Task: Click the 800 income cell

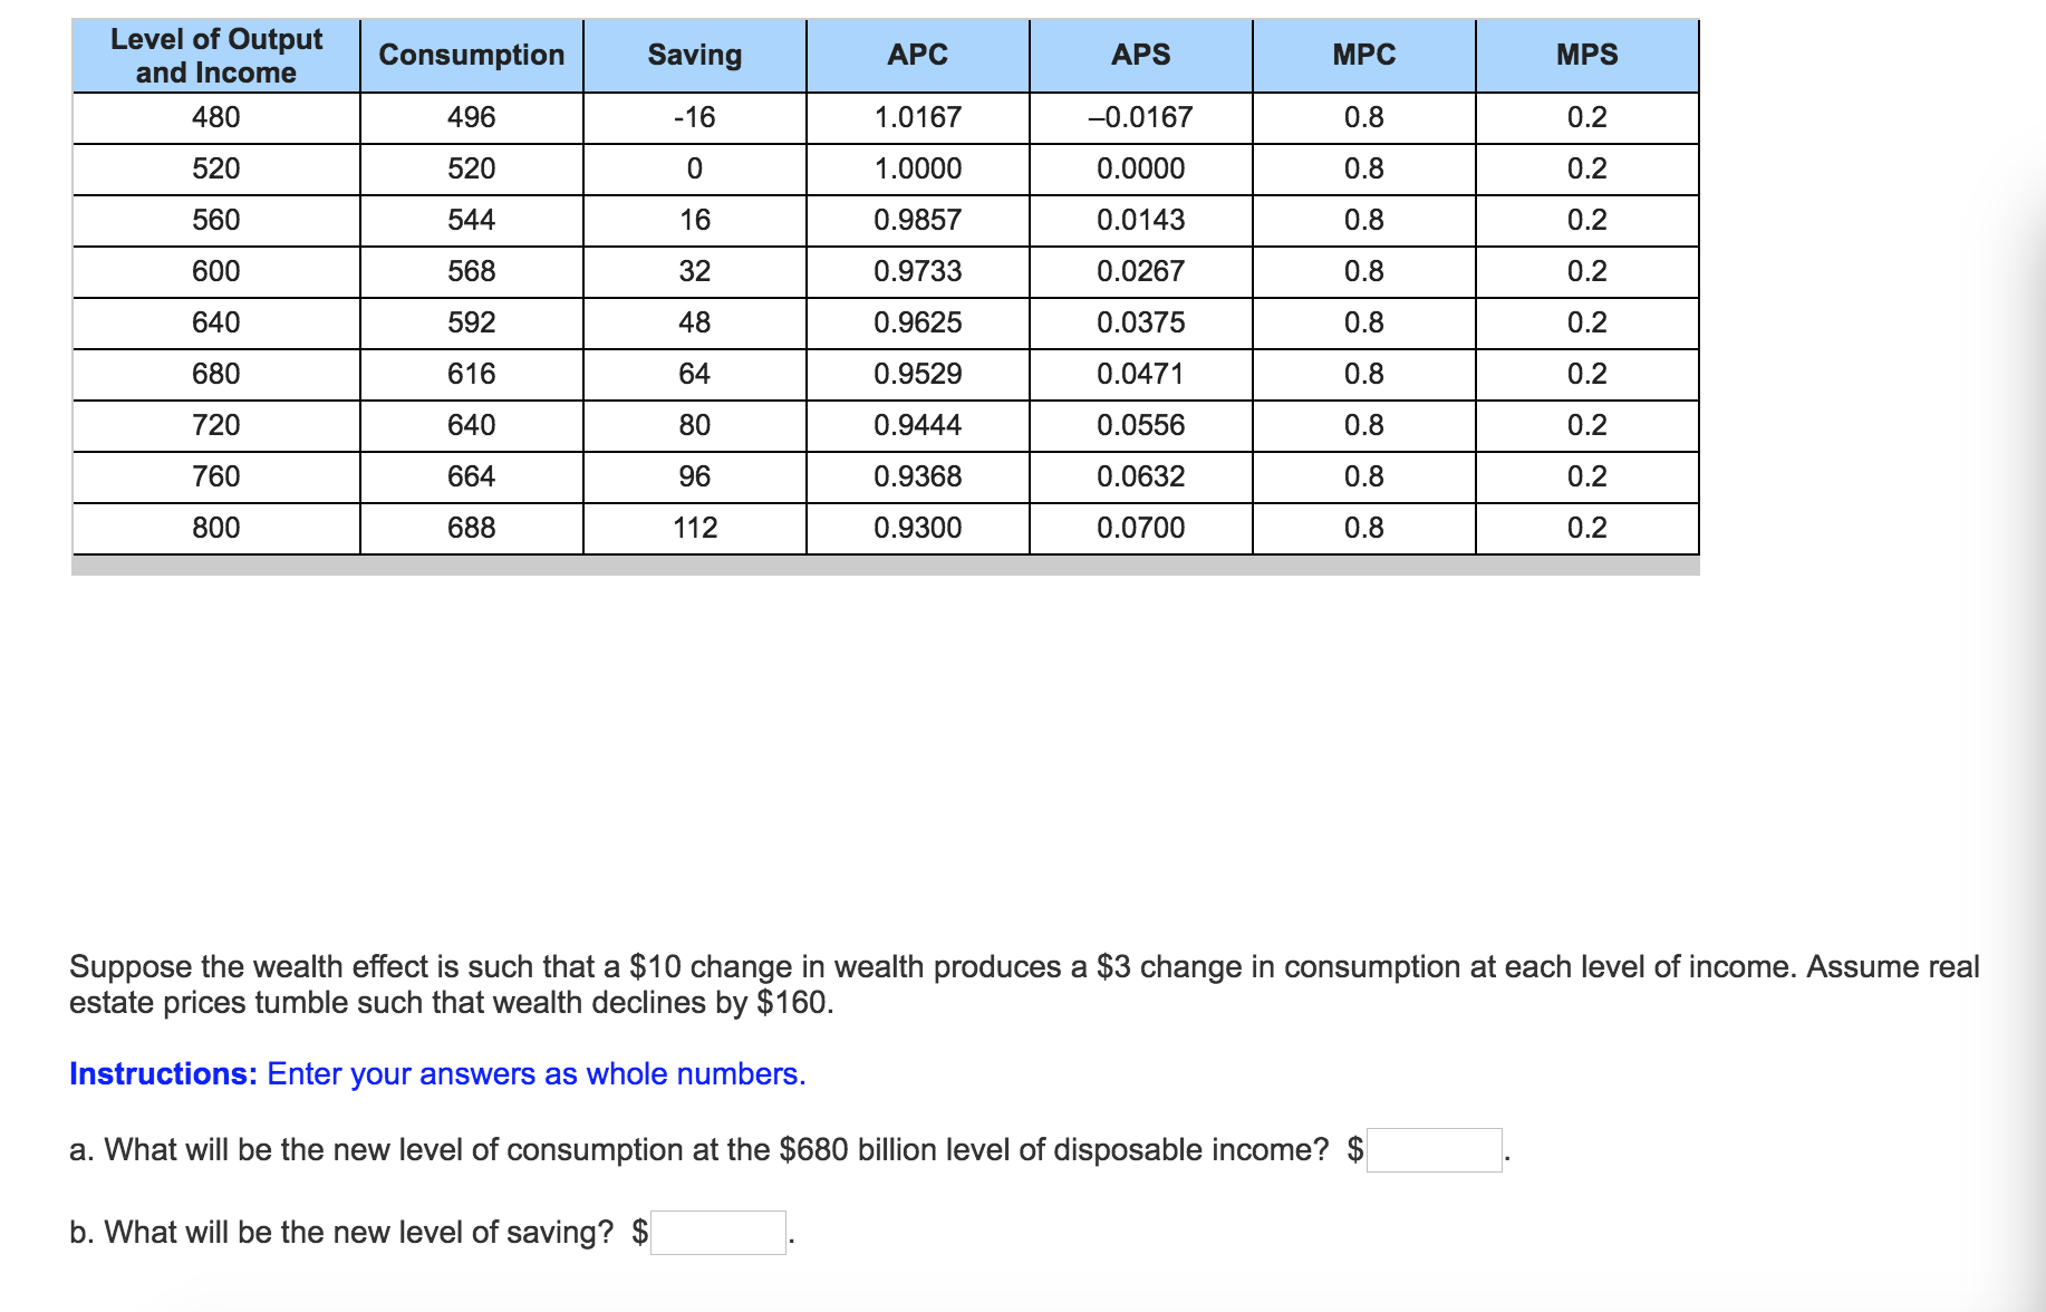Action: pyautogui.click(x=216, y=528)
